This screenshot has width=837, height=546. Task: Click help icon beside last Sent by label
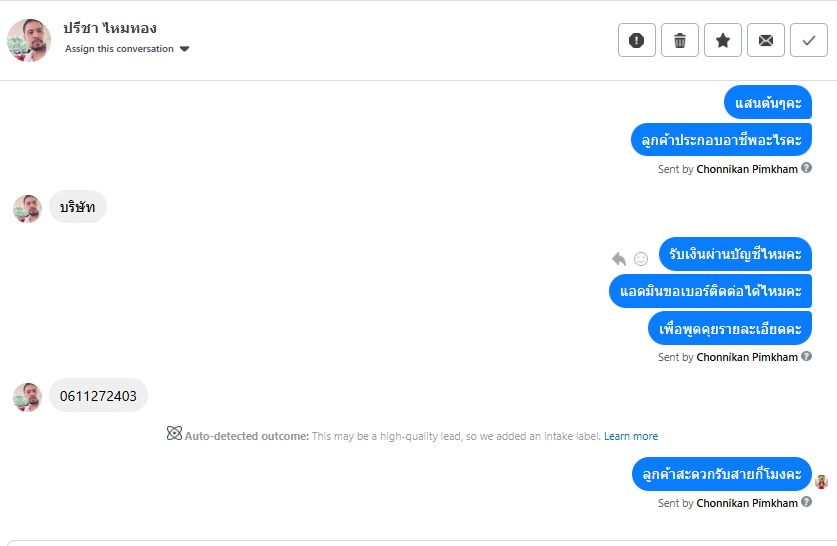click(807, 503)
